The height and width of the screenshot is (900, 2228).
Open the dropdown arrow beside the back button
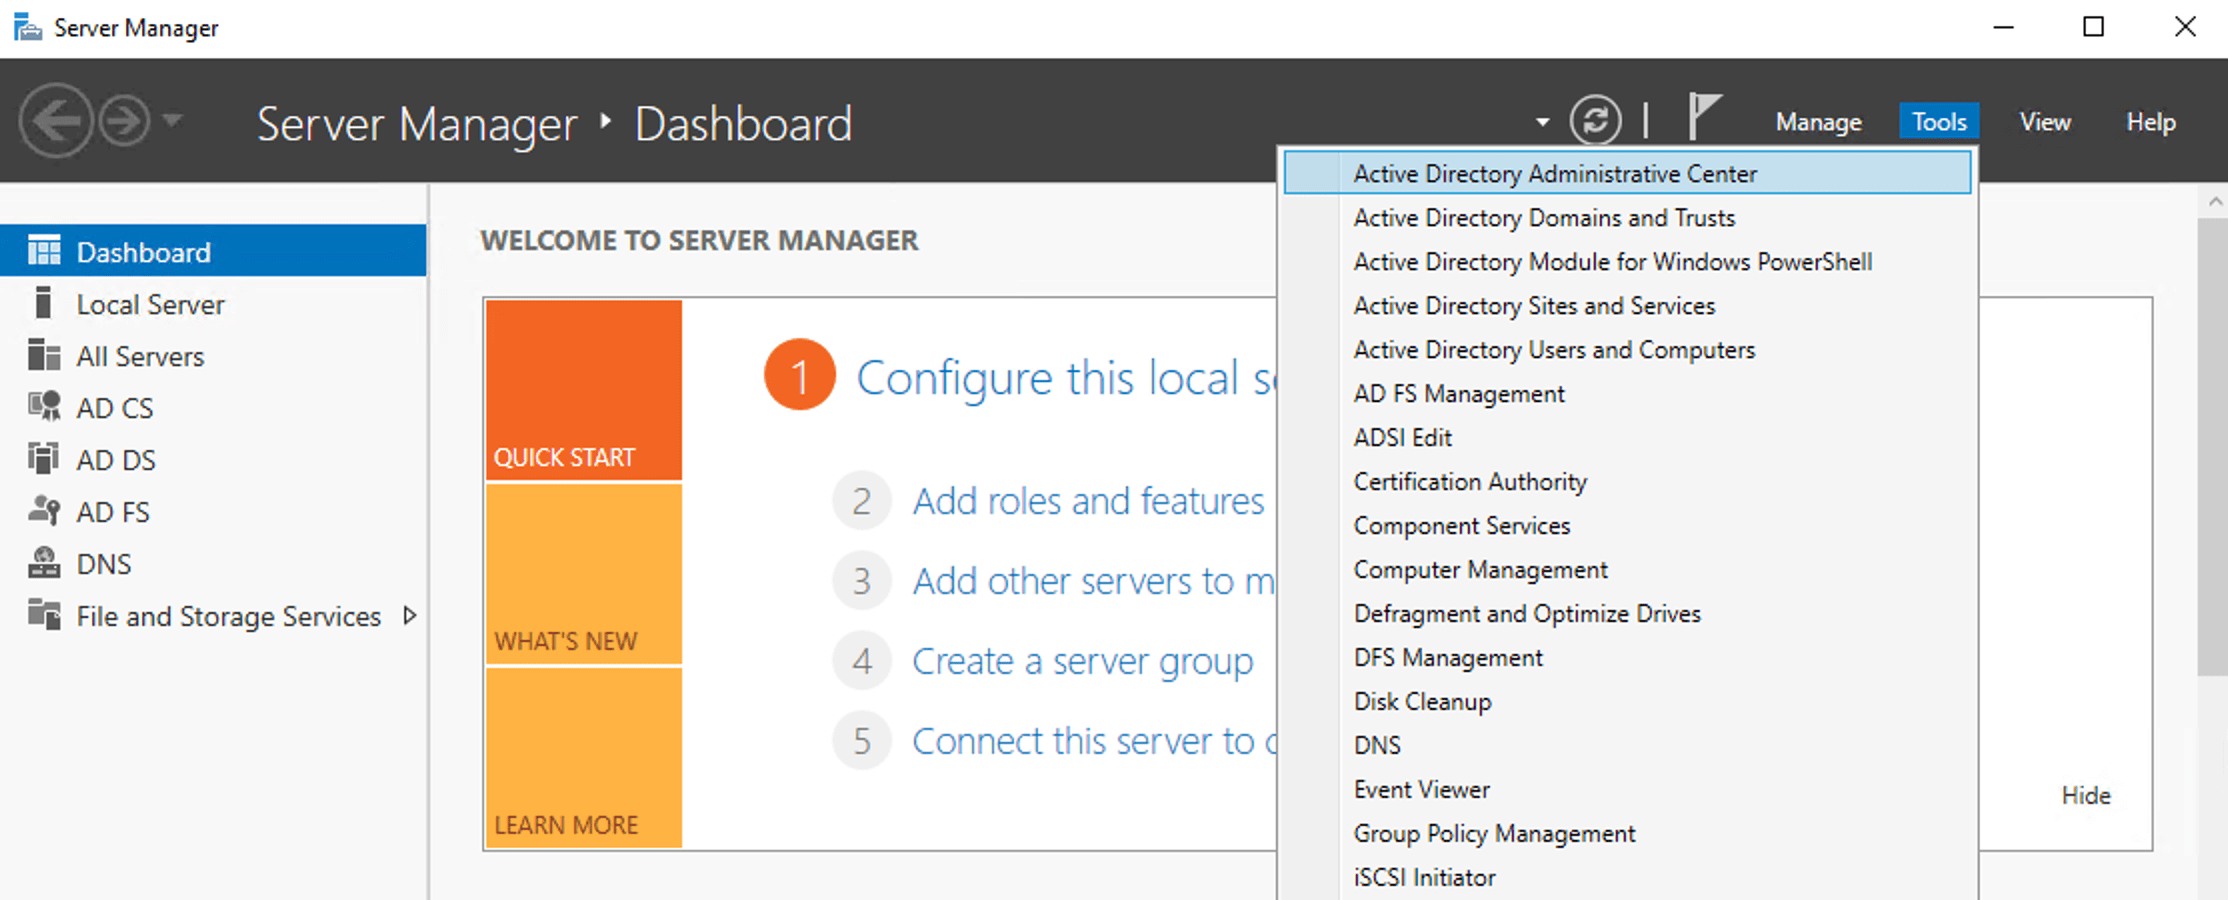170,120
